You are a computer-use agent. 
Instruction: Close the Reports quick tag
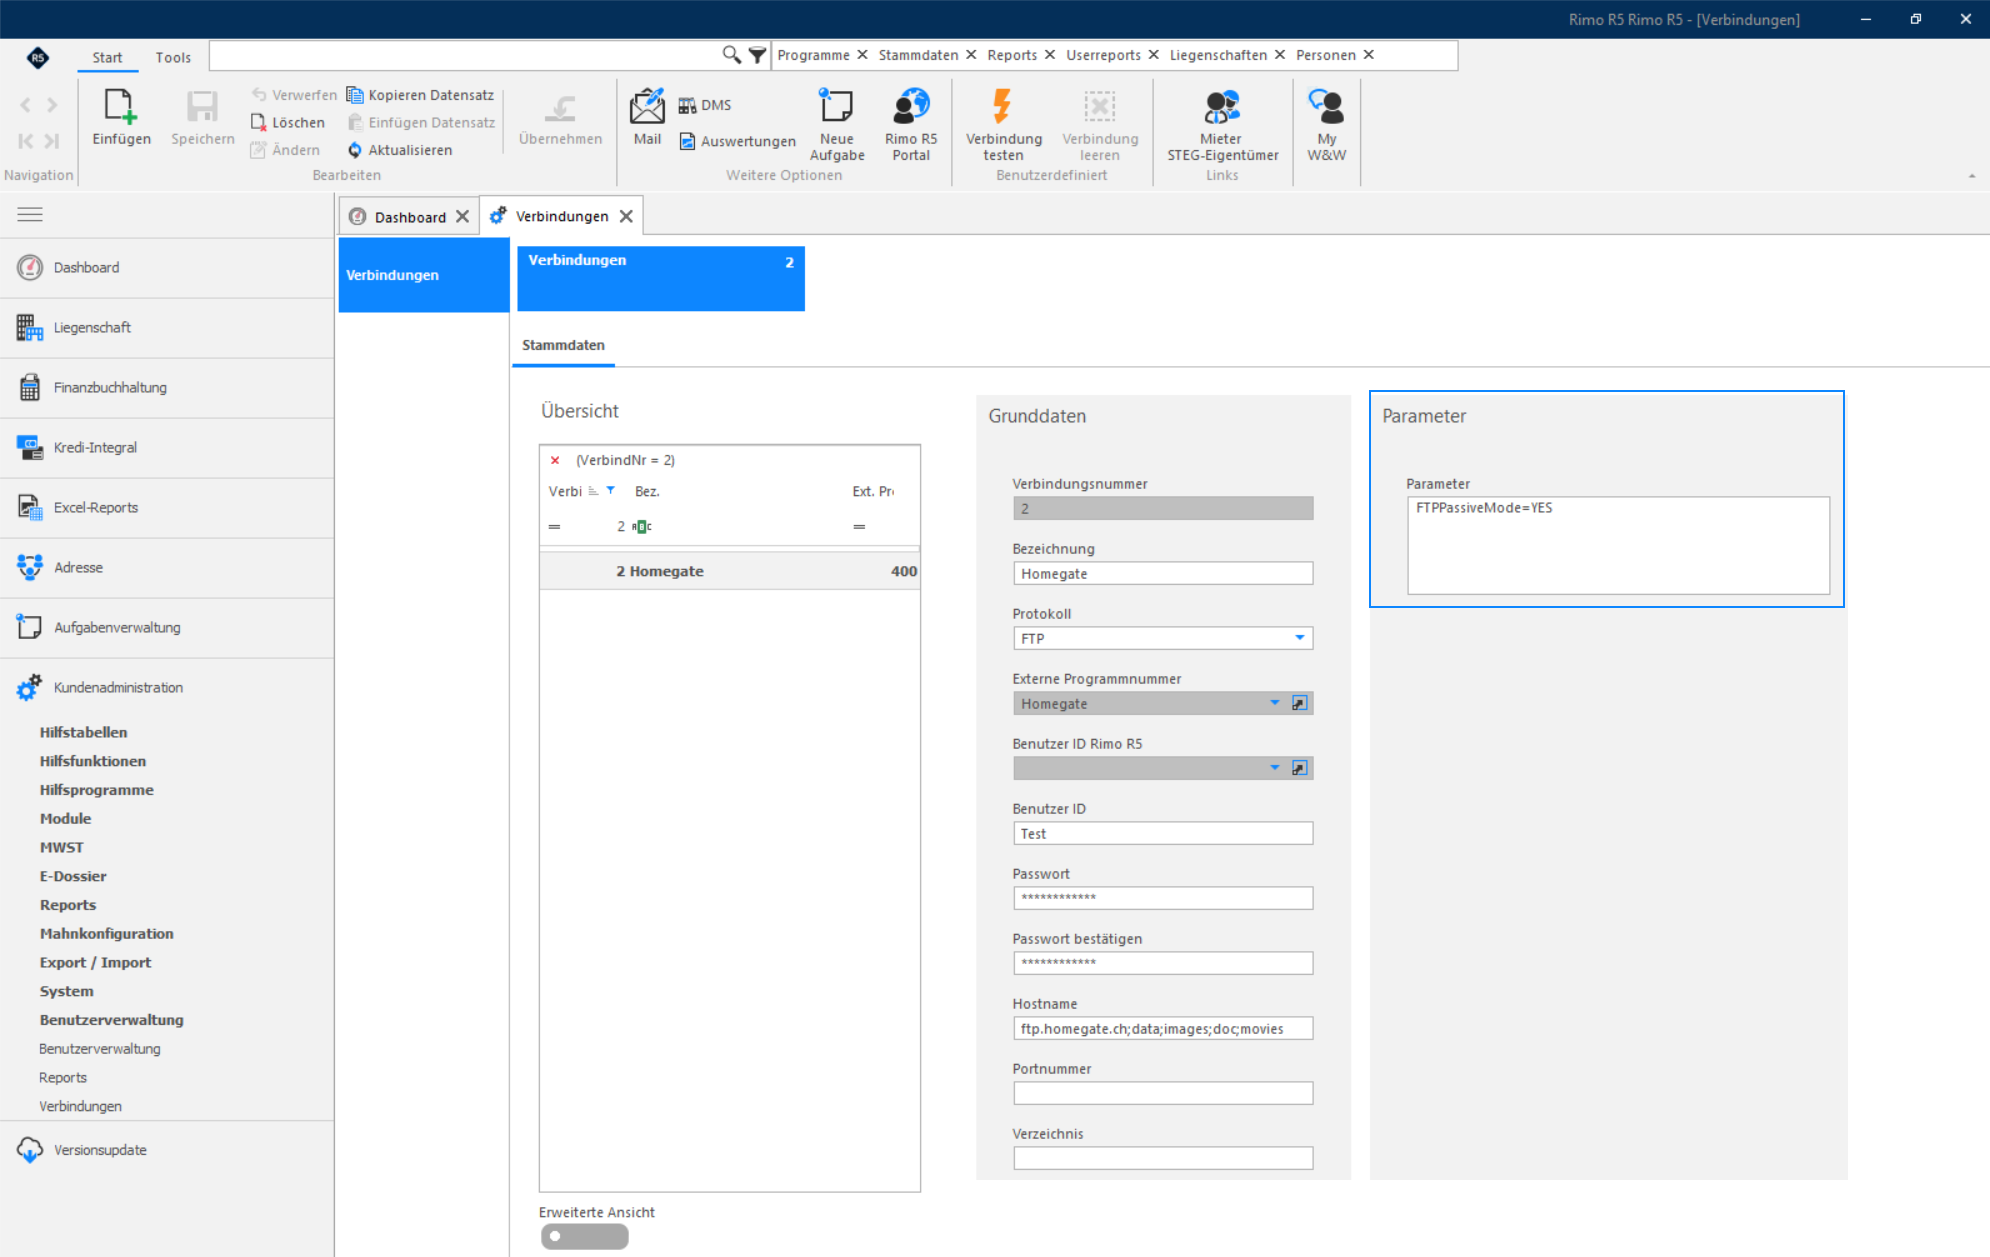(1050, 55)
